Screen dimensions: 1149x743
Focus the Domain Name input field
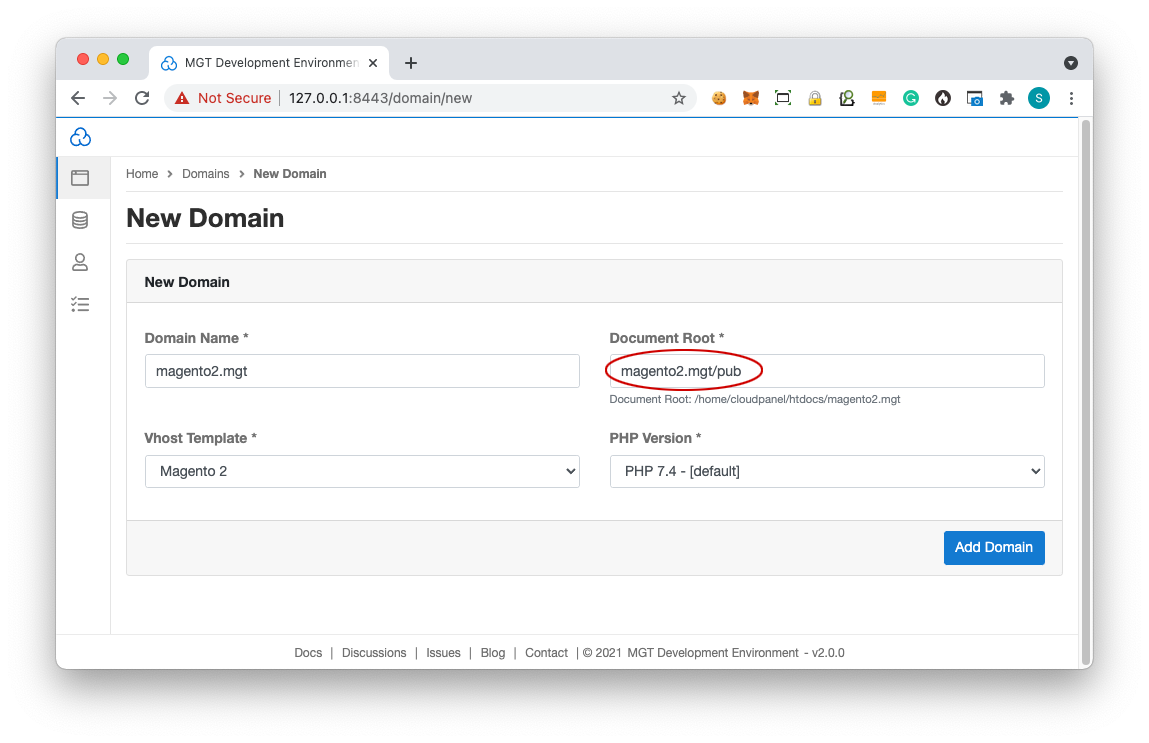[362, 371]
